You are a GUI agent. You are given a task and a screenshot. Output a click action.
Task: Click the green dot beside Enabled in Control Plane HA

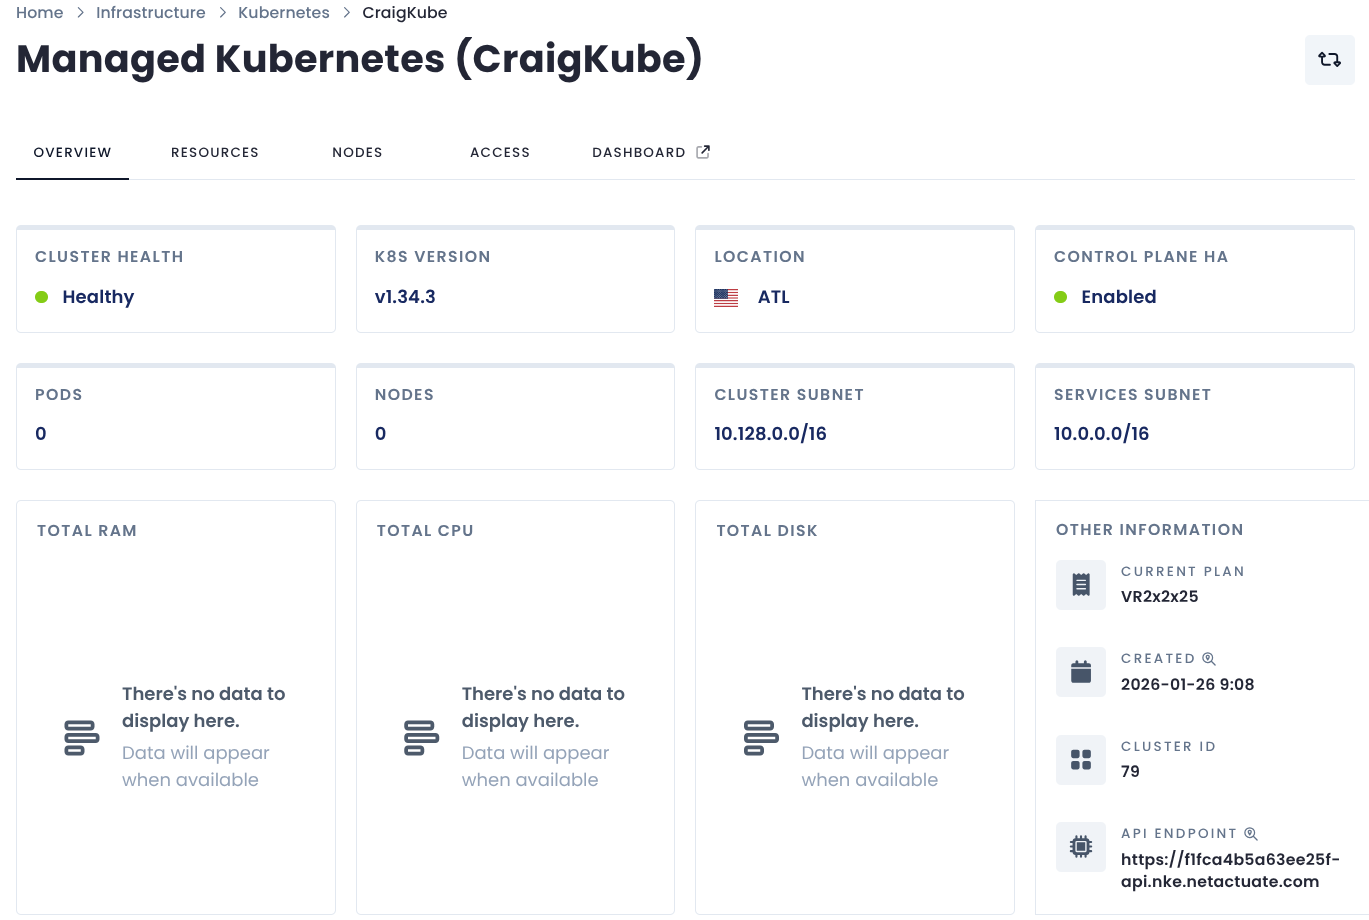tap(1060, 297)
